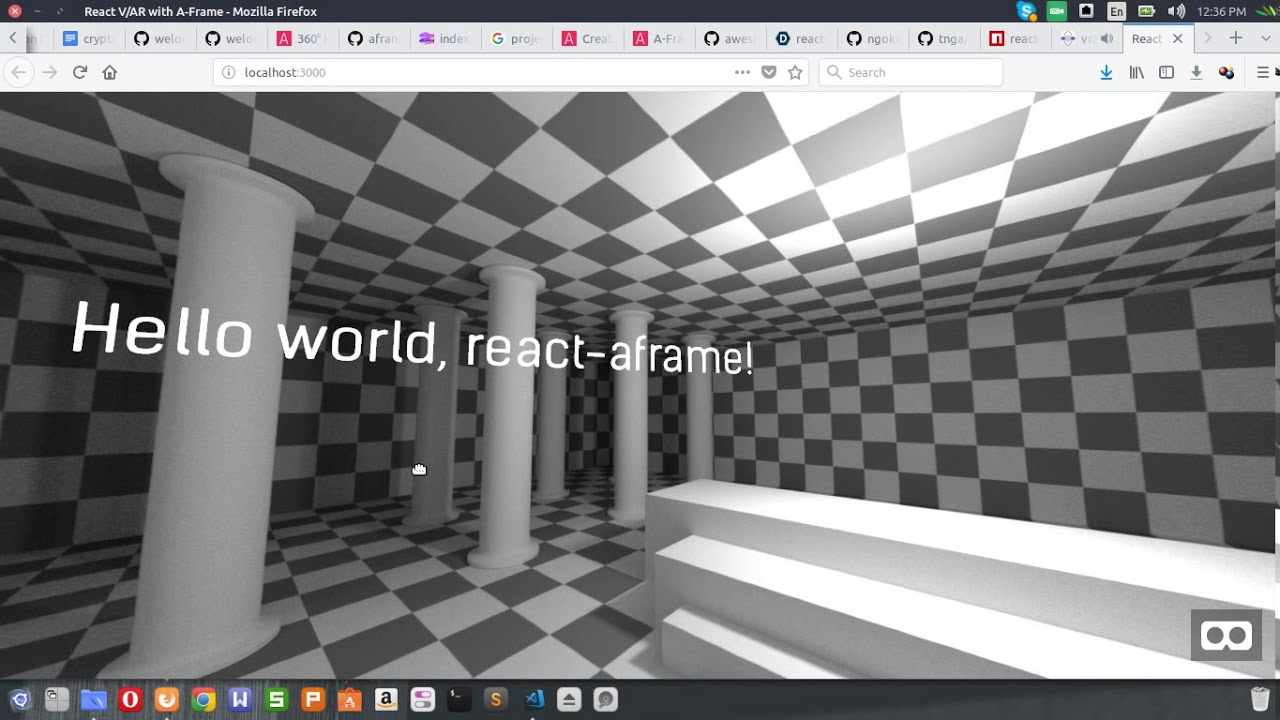Switch to the 'ngok' GitHub tab
Image resolution: width=1280 pixels, height=720 pixels.
pos(874,39)
